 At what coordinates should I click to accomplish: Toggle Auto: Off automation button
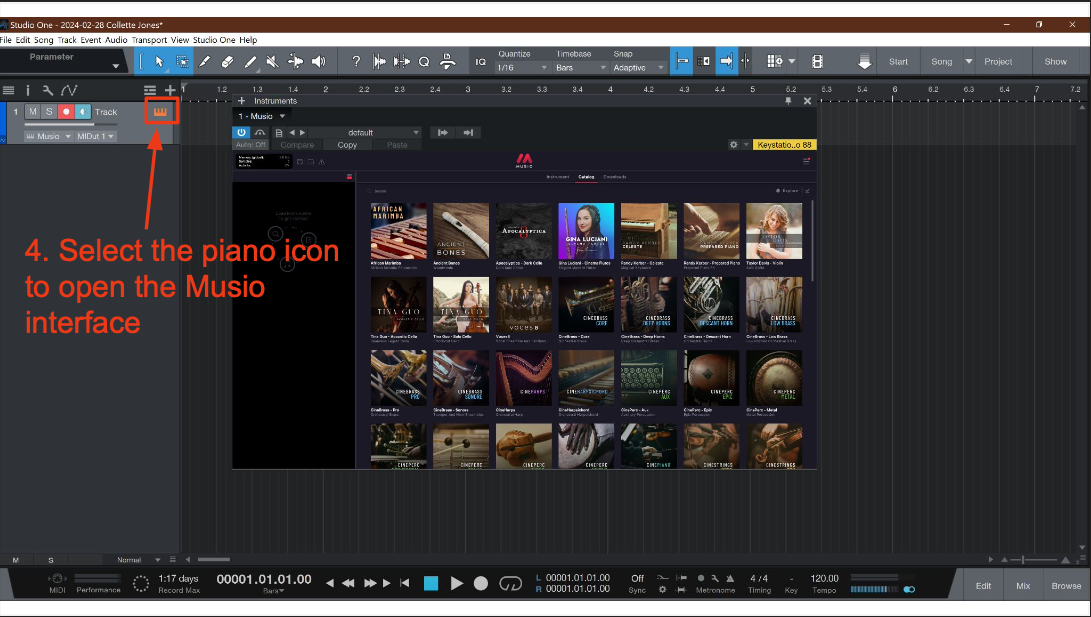[x=250, y=145]
